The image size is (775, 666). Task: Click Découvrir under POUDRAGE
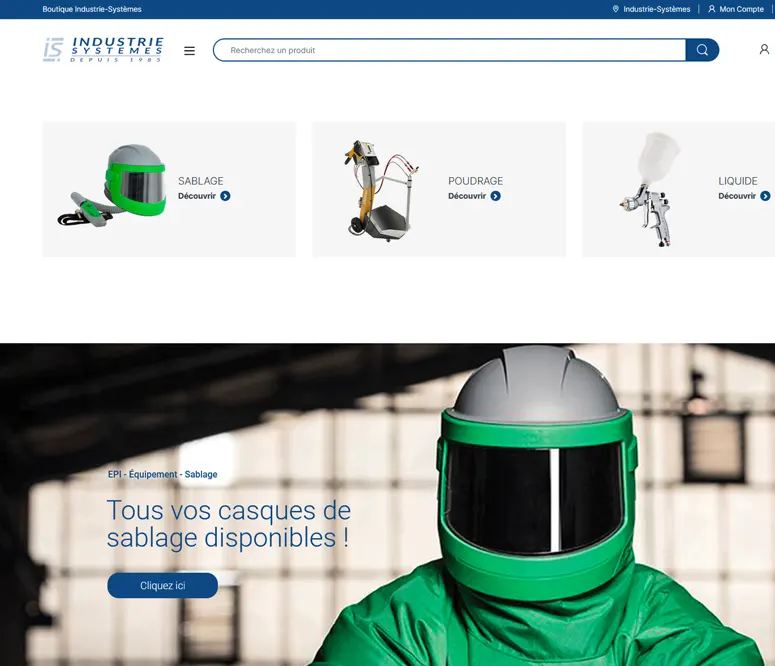467,196
